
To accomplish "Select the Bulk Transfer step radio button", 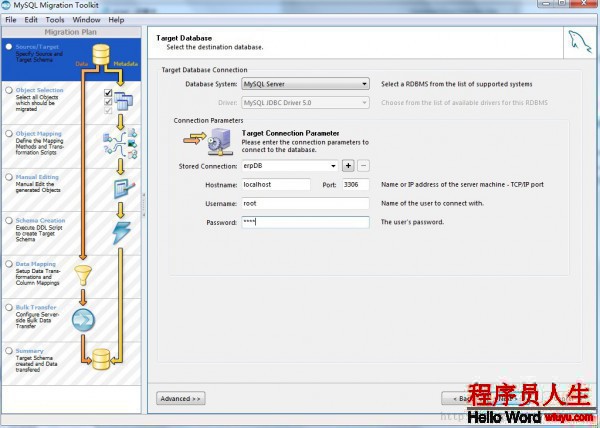I will [9, 307].
